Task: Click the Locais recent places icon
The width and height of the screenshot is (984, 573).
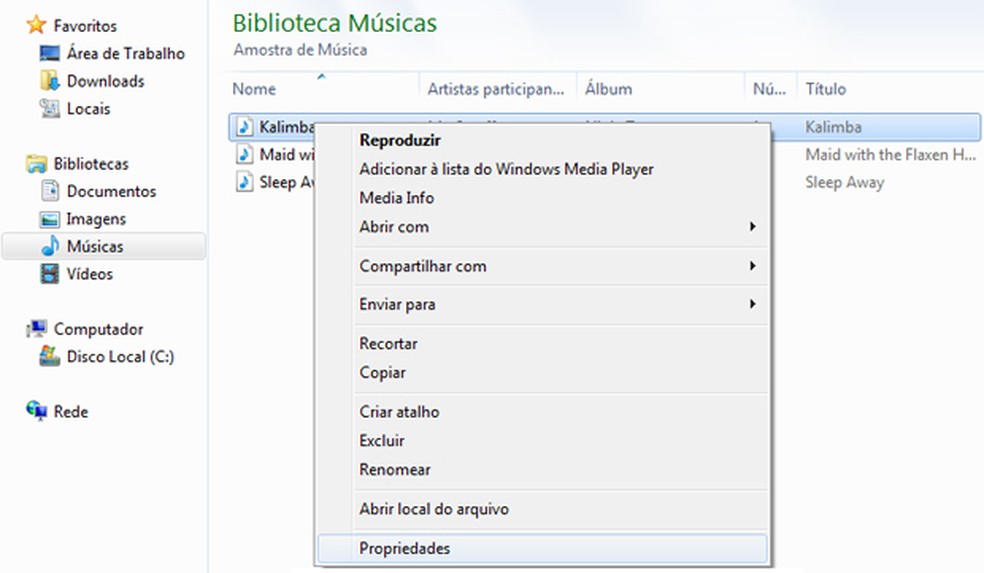Action: coord(50,109)
